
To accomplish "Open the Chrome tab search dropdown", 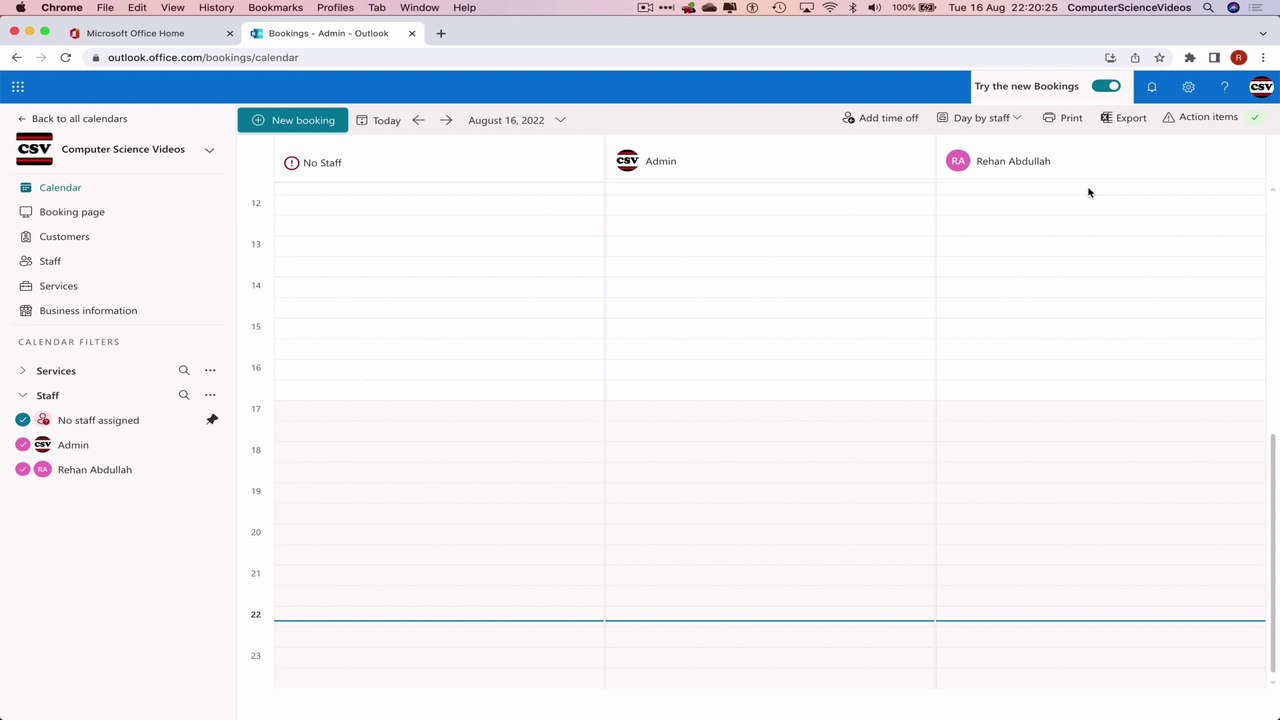I will (x=1263, y=33).
